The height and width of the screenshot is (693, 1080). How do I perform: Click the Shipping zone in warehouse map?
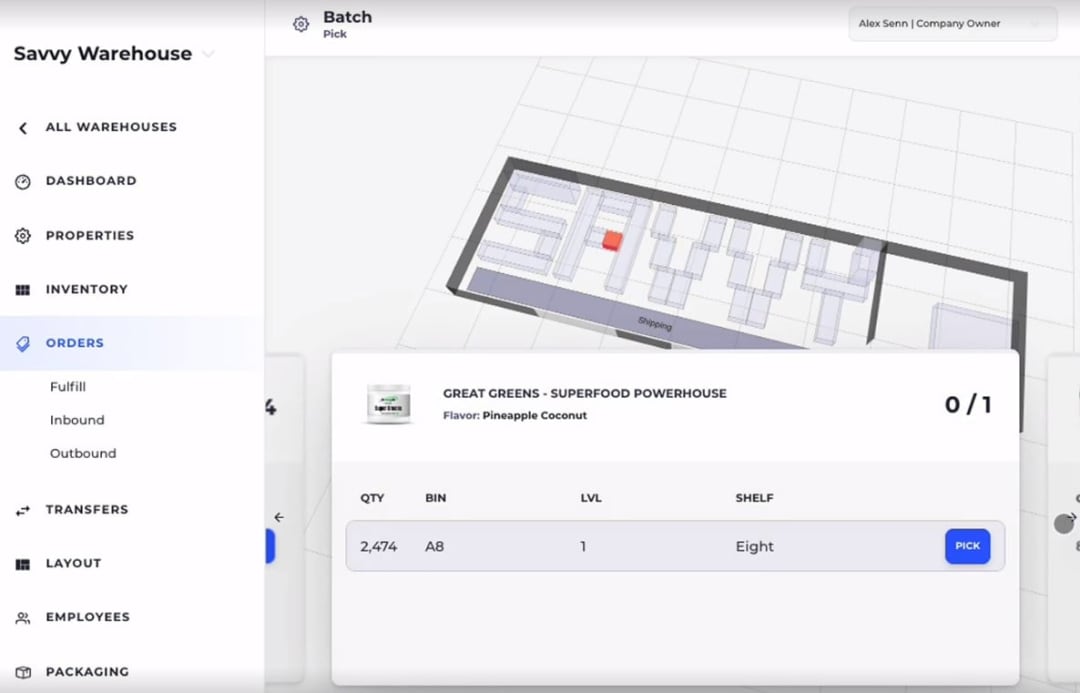pyautogui.click(x=654, y=322)
